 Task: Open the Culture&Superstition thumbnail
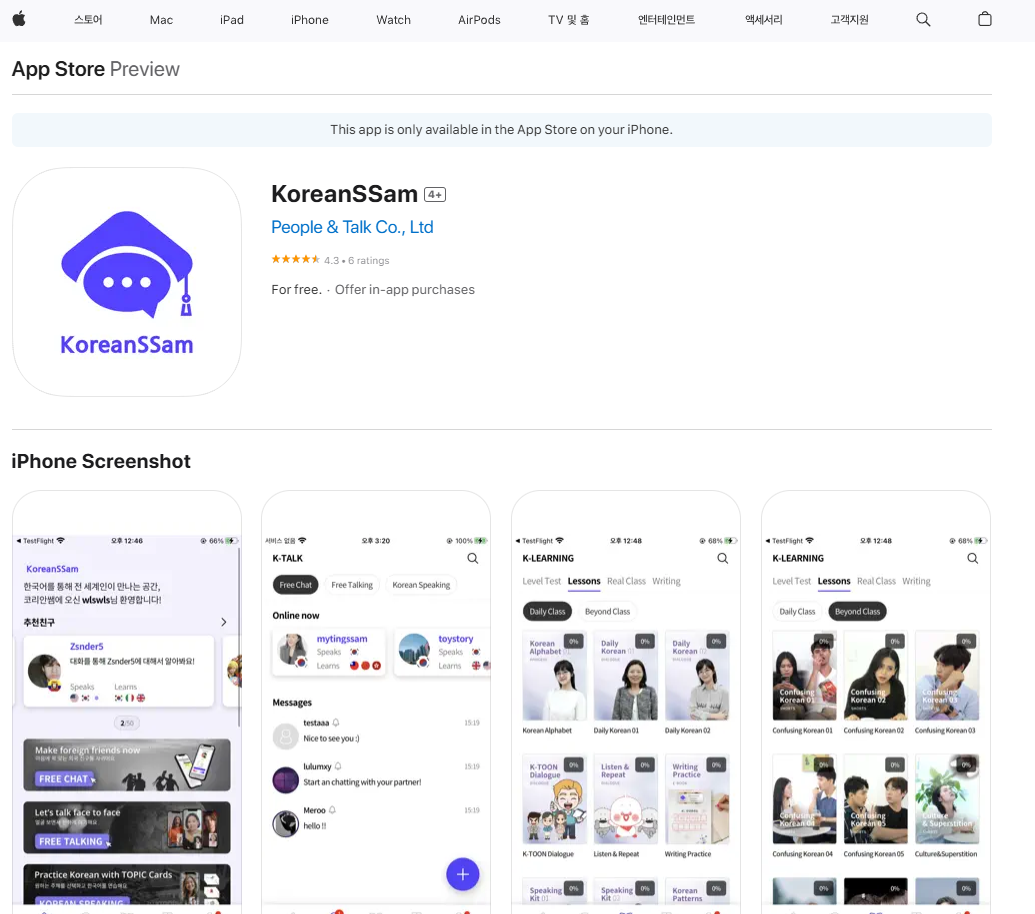click(947, 799)
